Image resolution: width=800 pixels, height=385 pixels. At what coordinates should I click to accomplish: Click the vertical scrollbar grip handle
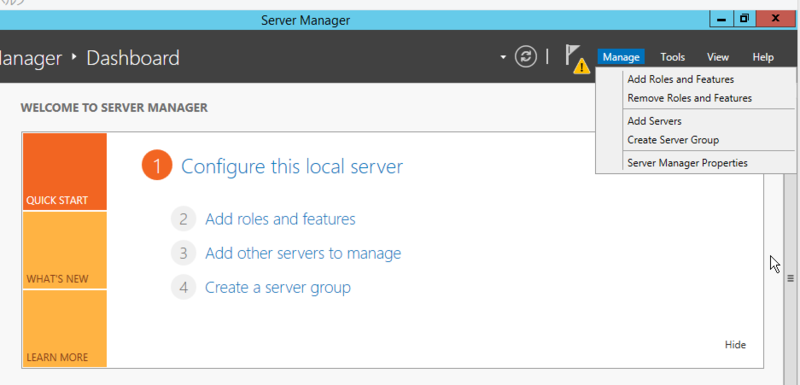click(x=790, y=278)
